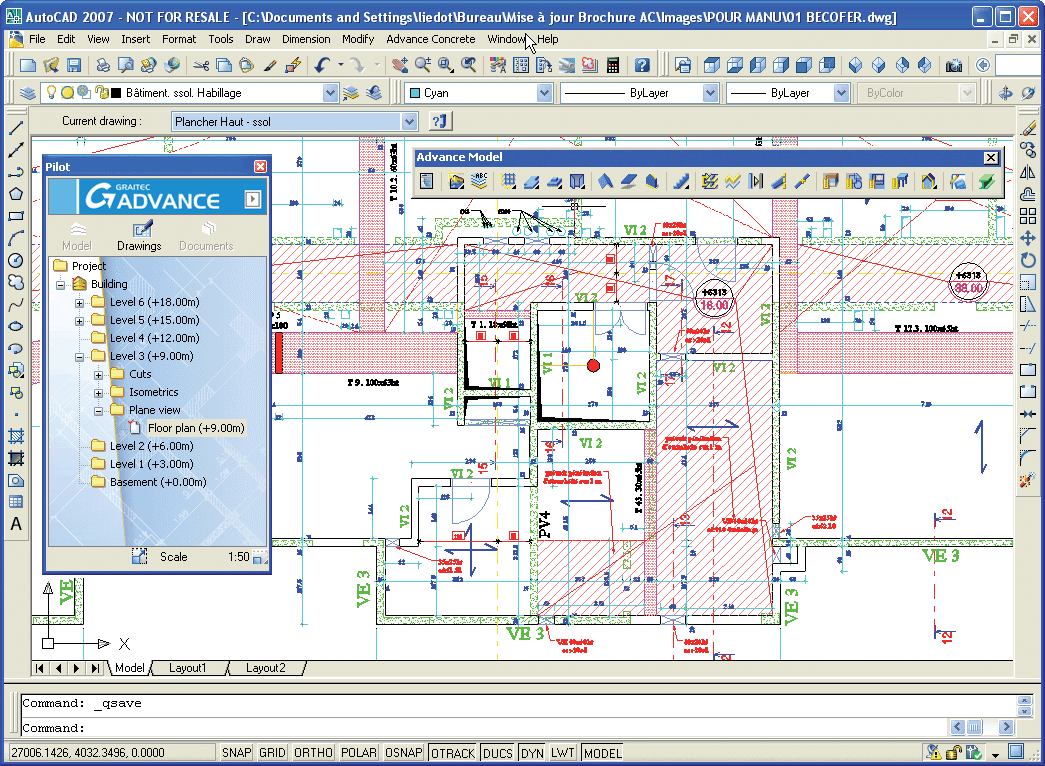Image resolution: width=1045 pixels, height=766 pixels.
Task: Collapse Level 3 (+9.00m) tree node
Action: tap(79, 357)
